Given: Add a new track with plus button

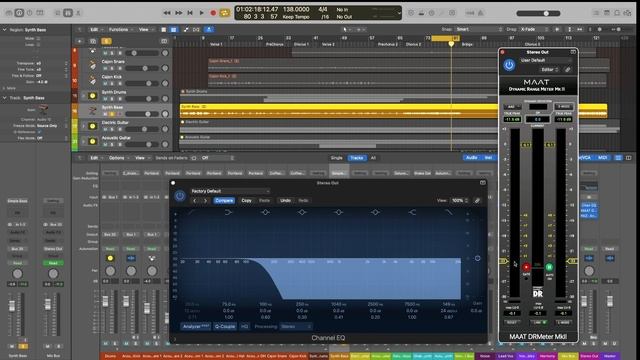Looking at the screenshot, I should (x=79, y=41).
